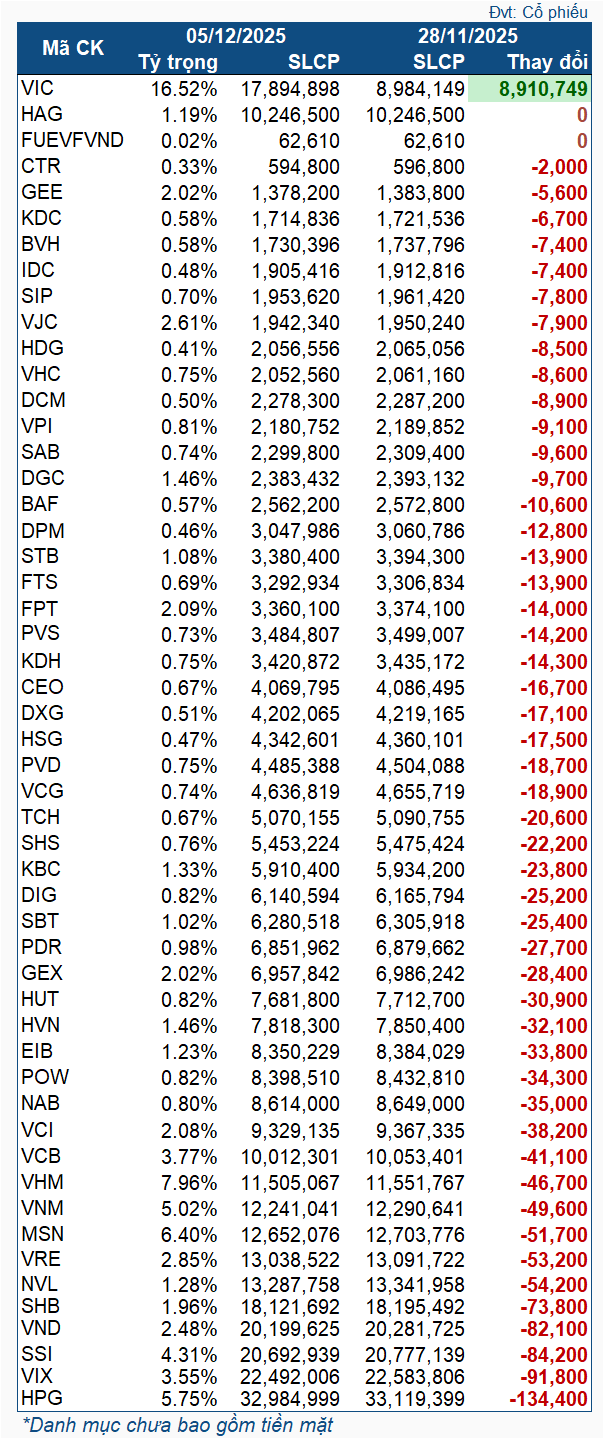Viewport: 603px width, 1438px height.
Task: Select the FUEVFVND ticker cell
Action: point(72,140)
